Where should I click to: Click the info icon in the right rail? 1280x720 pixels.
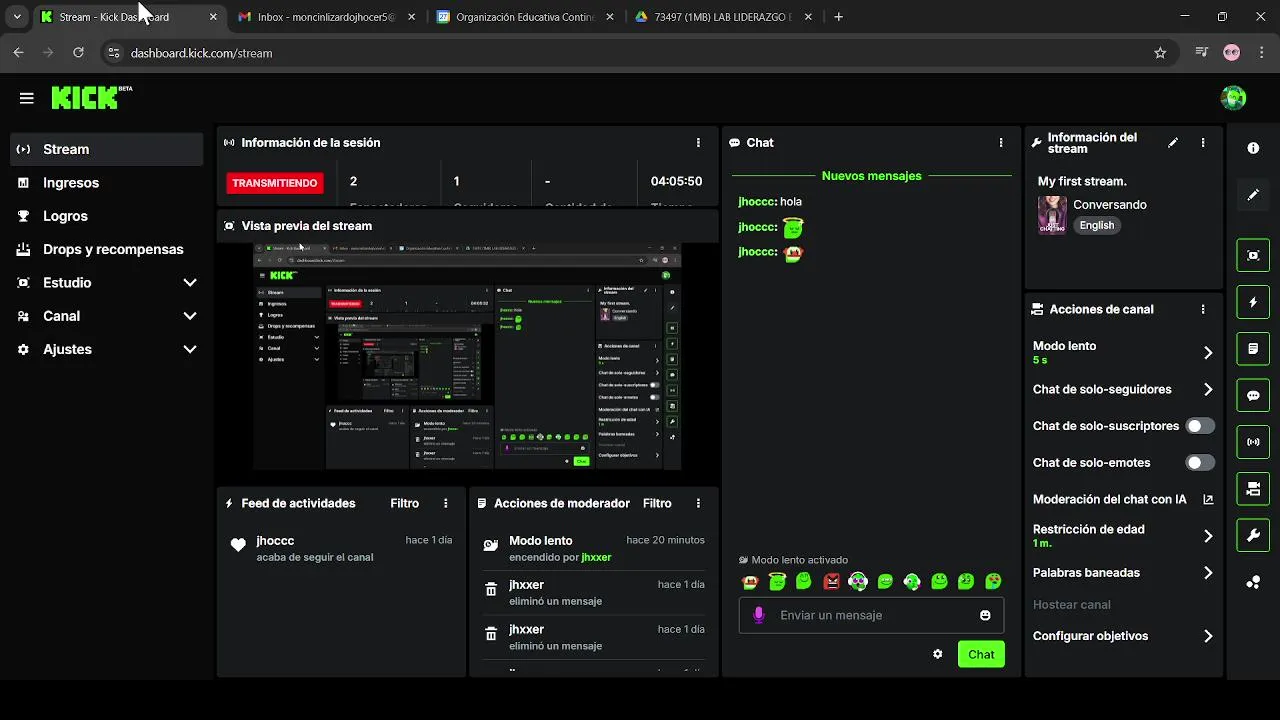[x=1253, y=148]
